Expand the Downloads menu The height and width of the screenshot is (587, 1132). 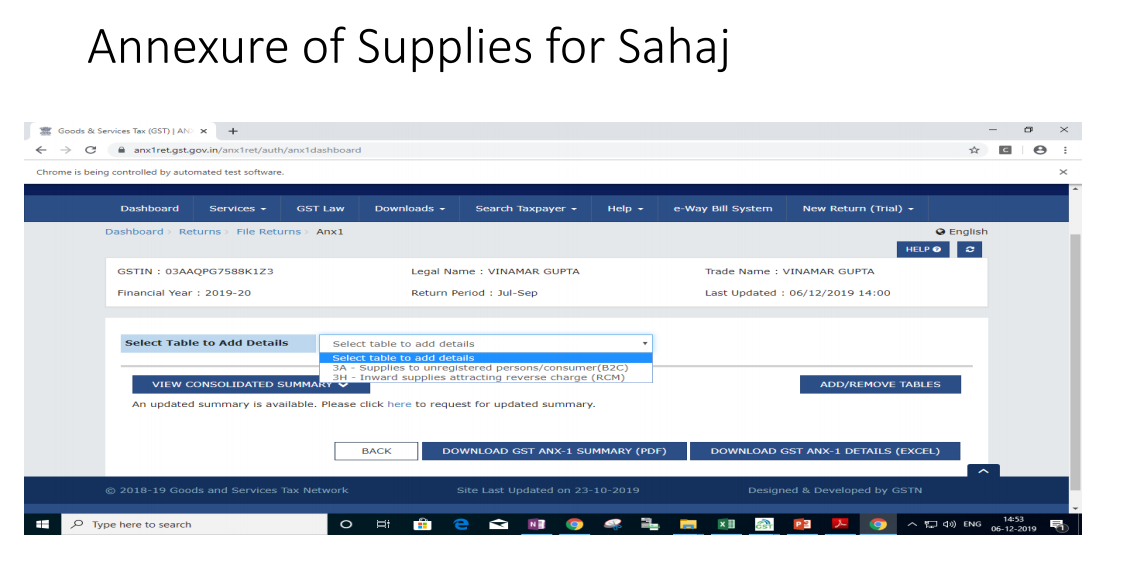click(409, 208)
